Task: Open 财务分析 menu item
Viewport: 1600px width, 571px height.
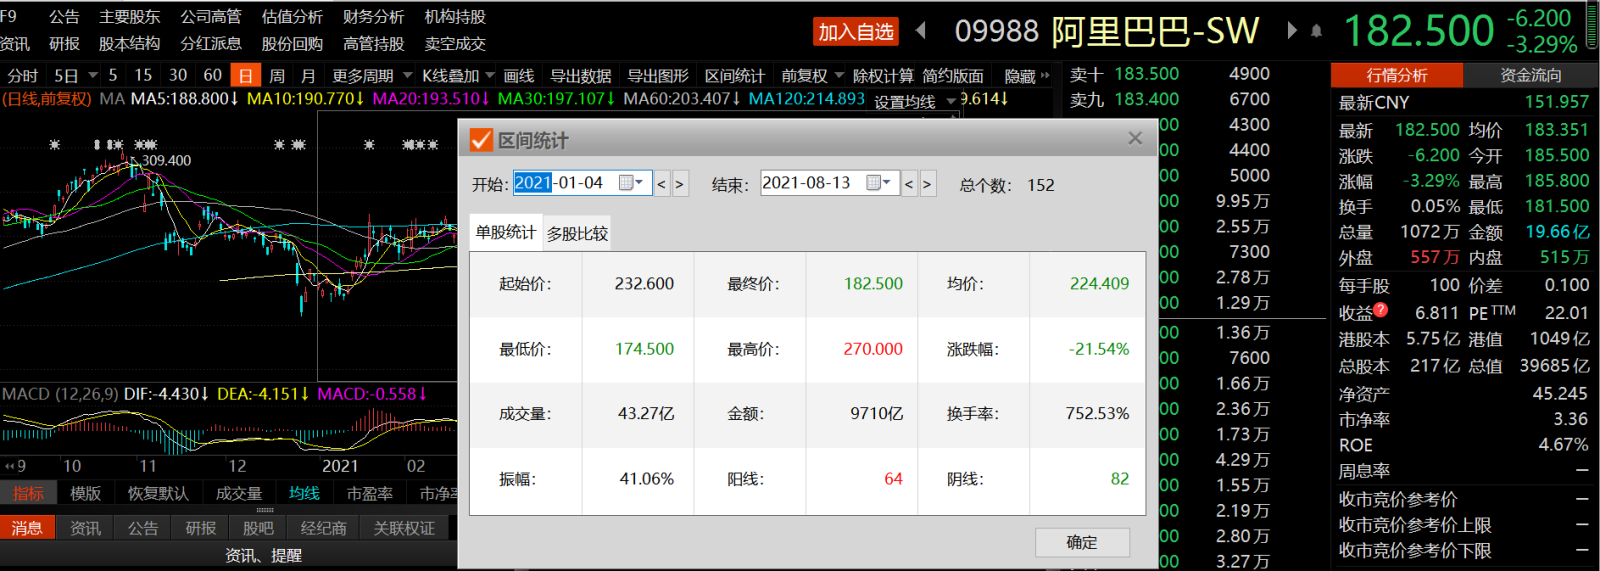Action: click(x=373, y=17)
